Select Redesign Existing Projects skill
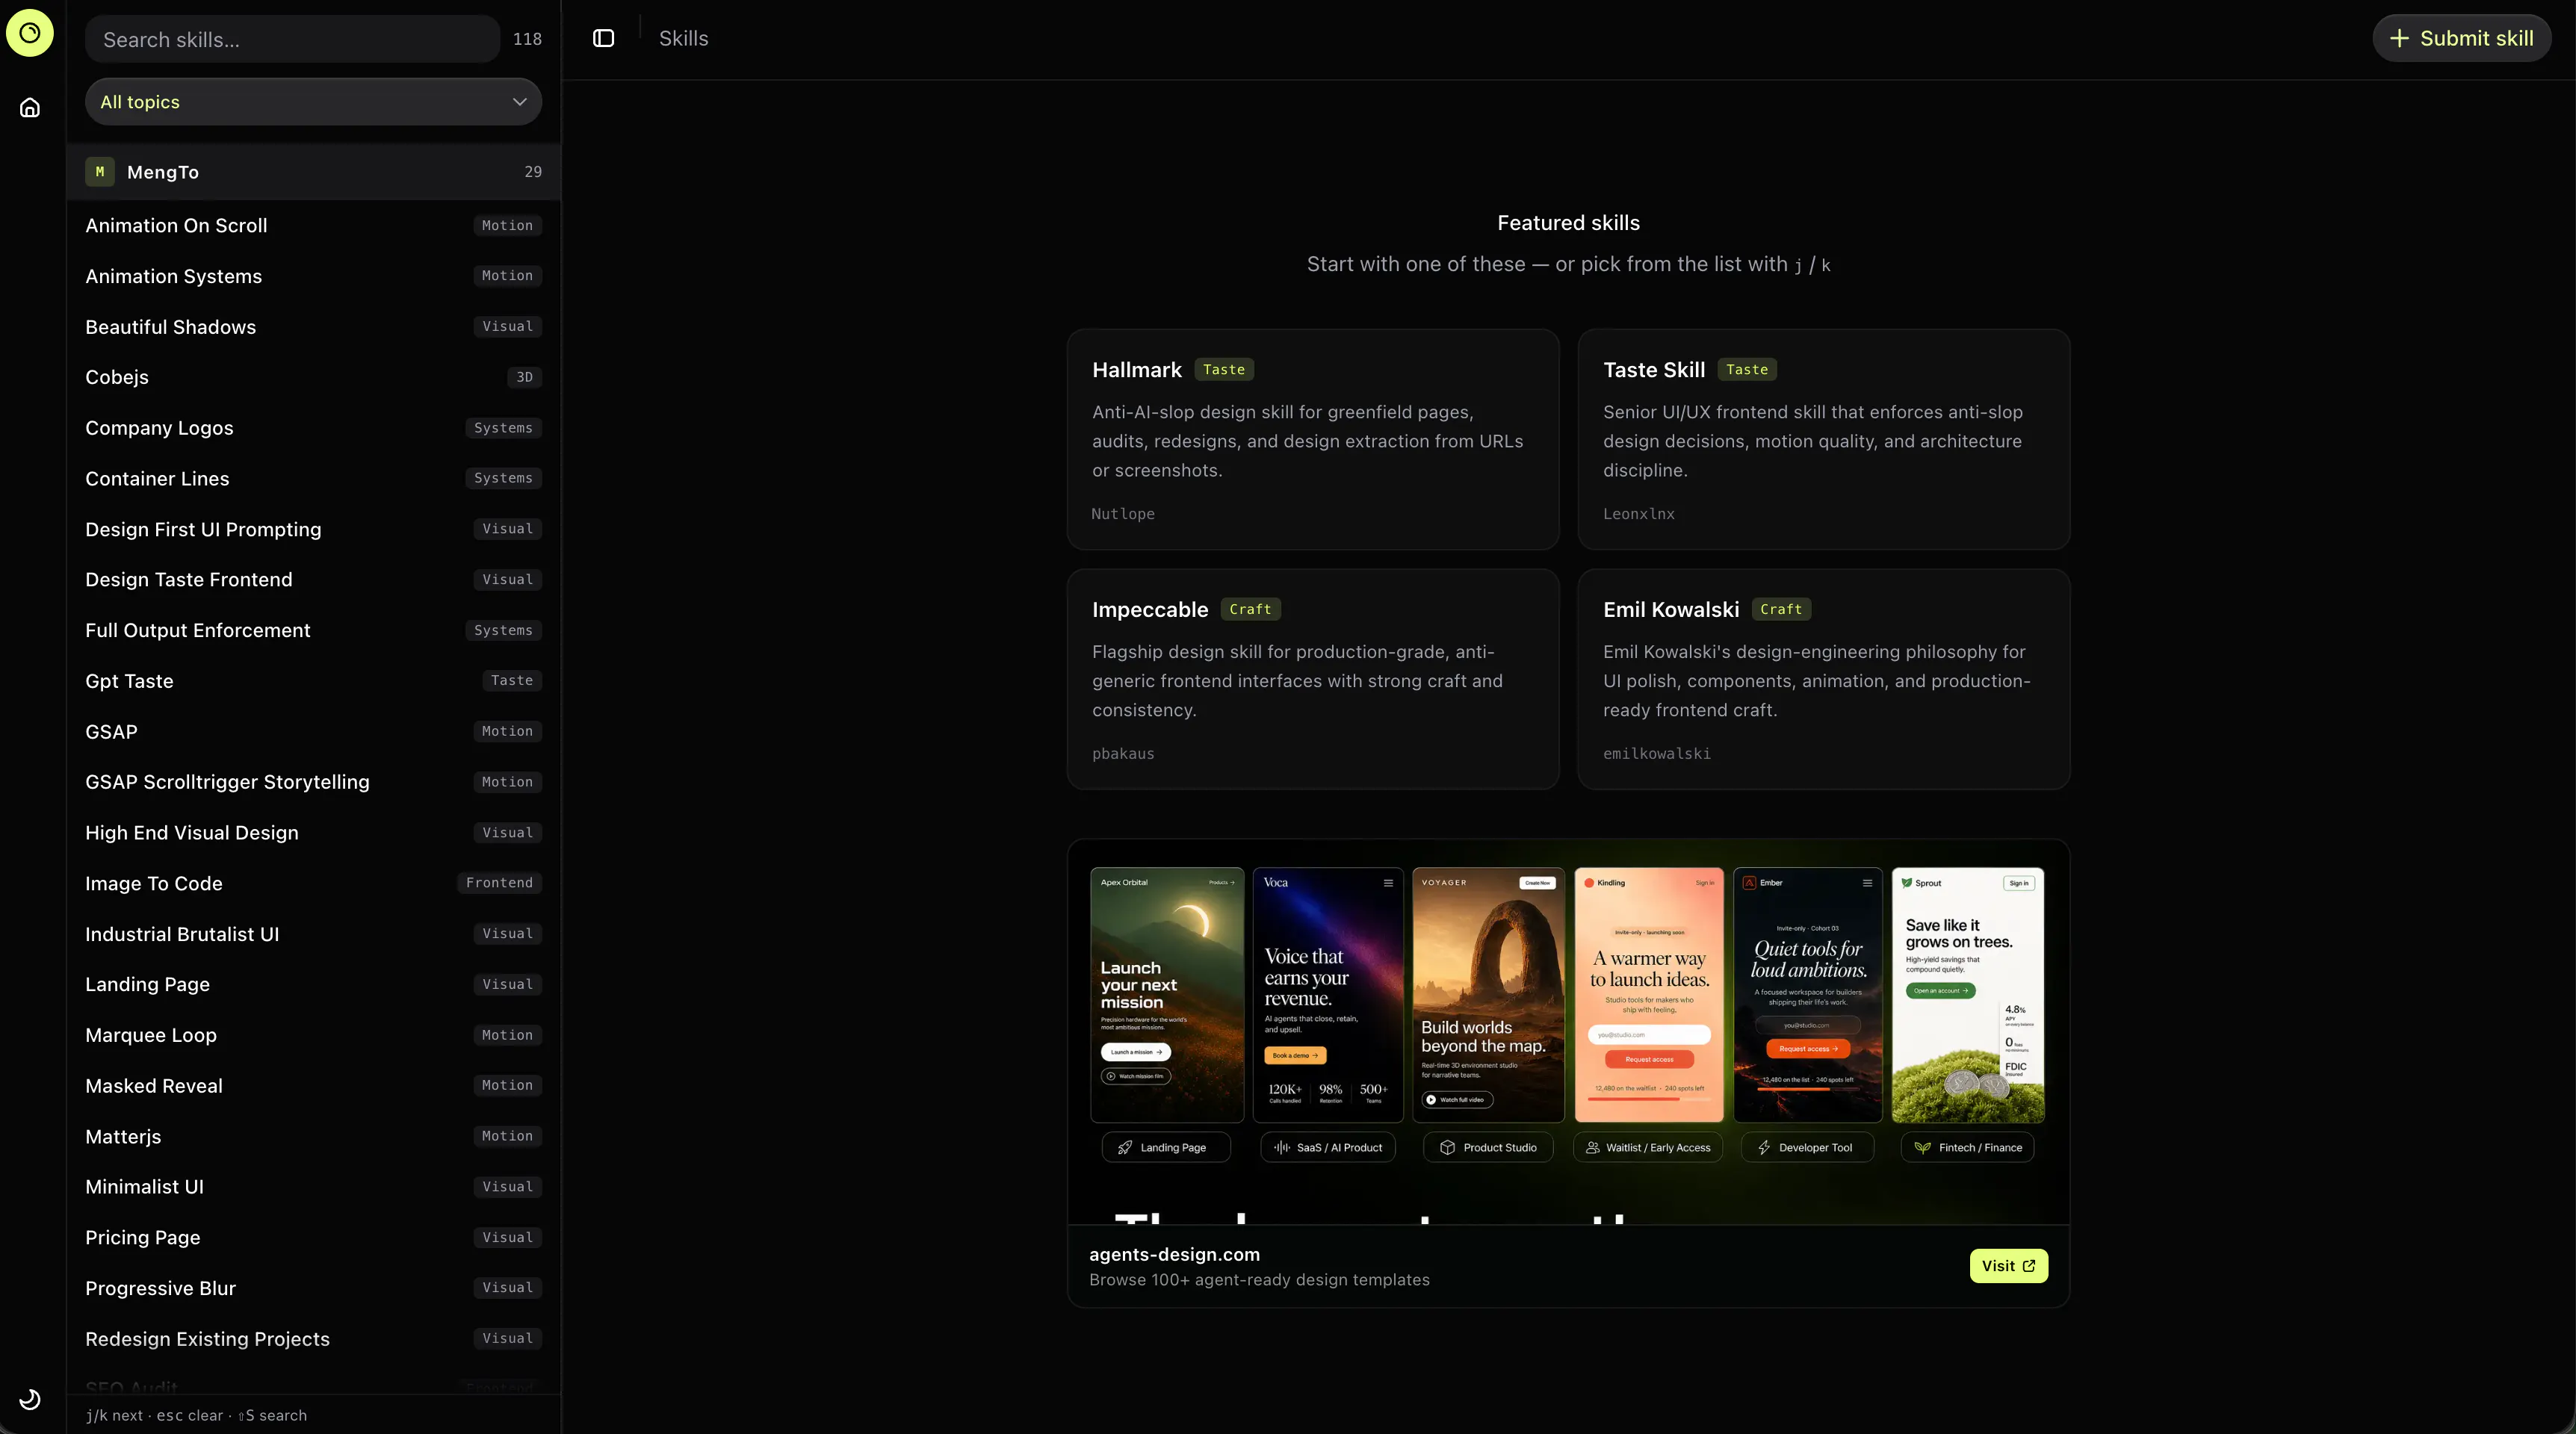Image resolution: width=2576 pixels, height=1434 pixels. (x=313, y=1339)
